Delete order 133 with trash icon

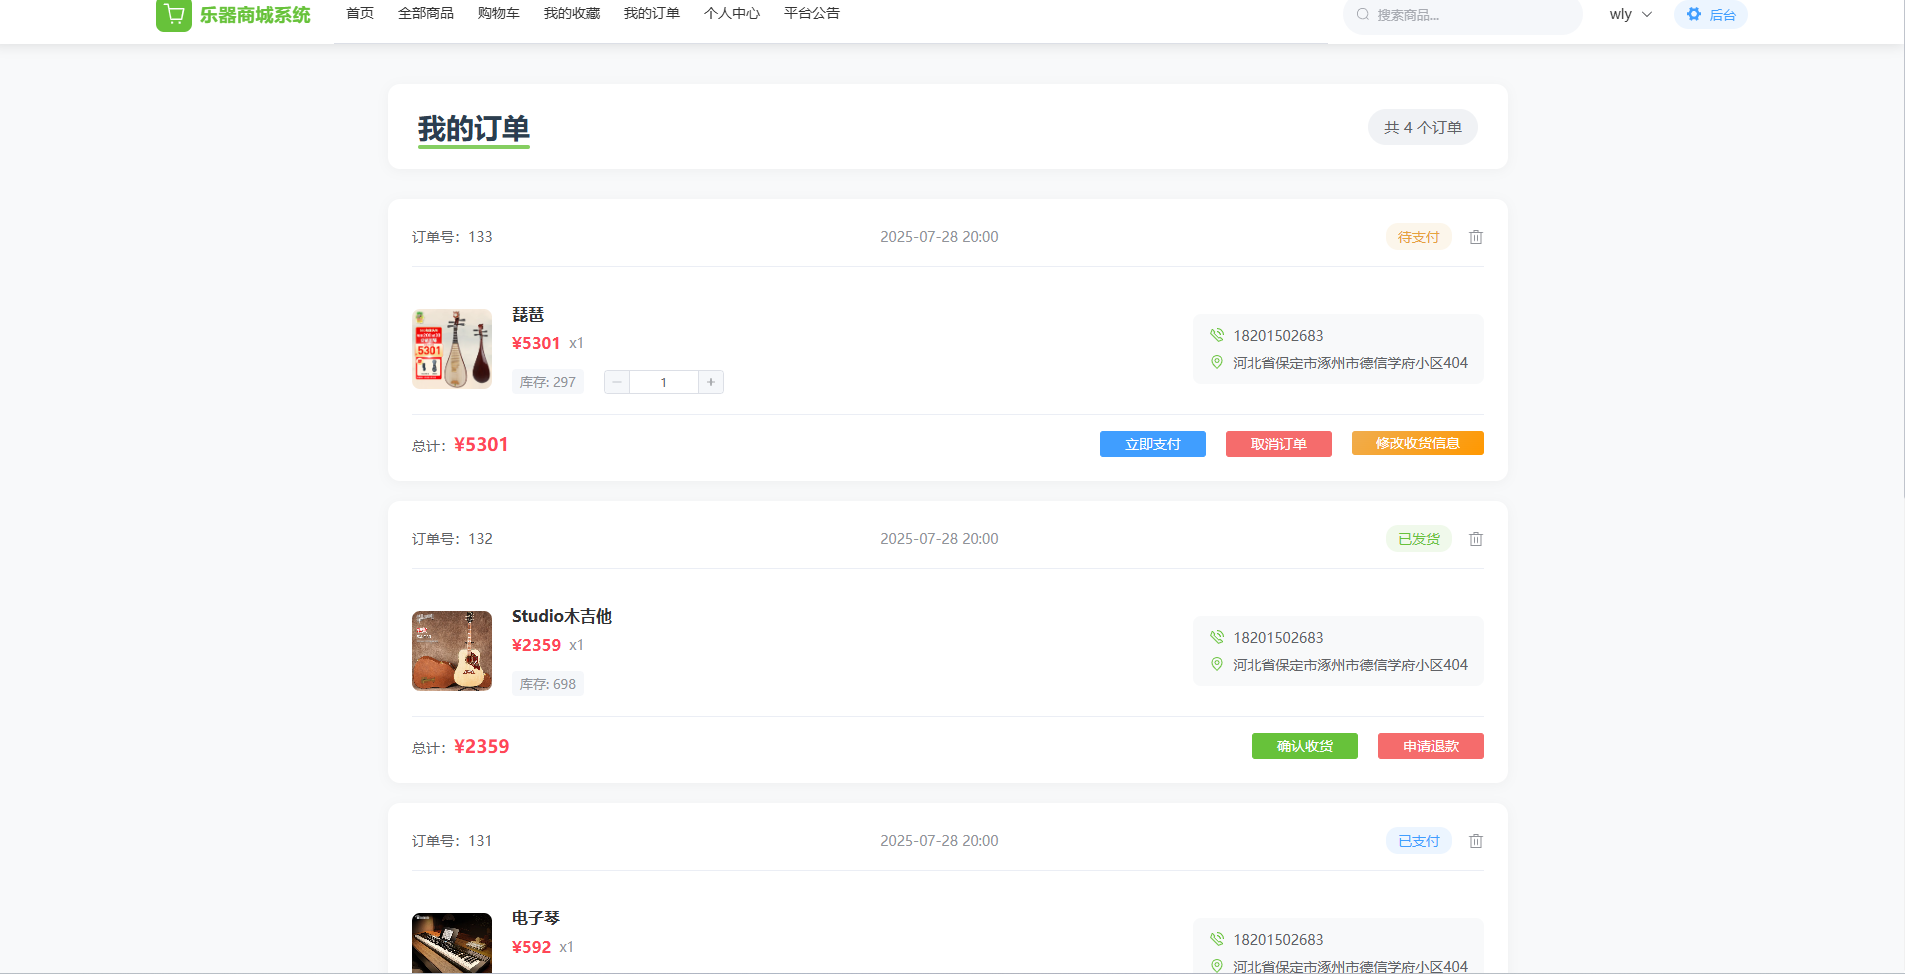pyautogui.click(x=1475, y=237)
